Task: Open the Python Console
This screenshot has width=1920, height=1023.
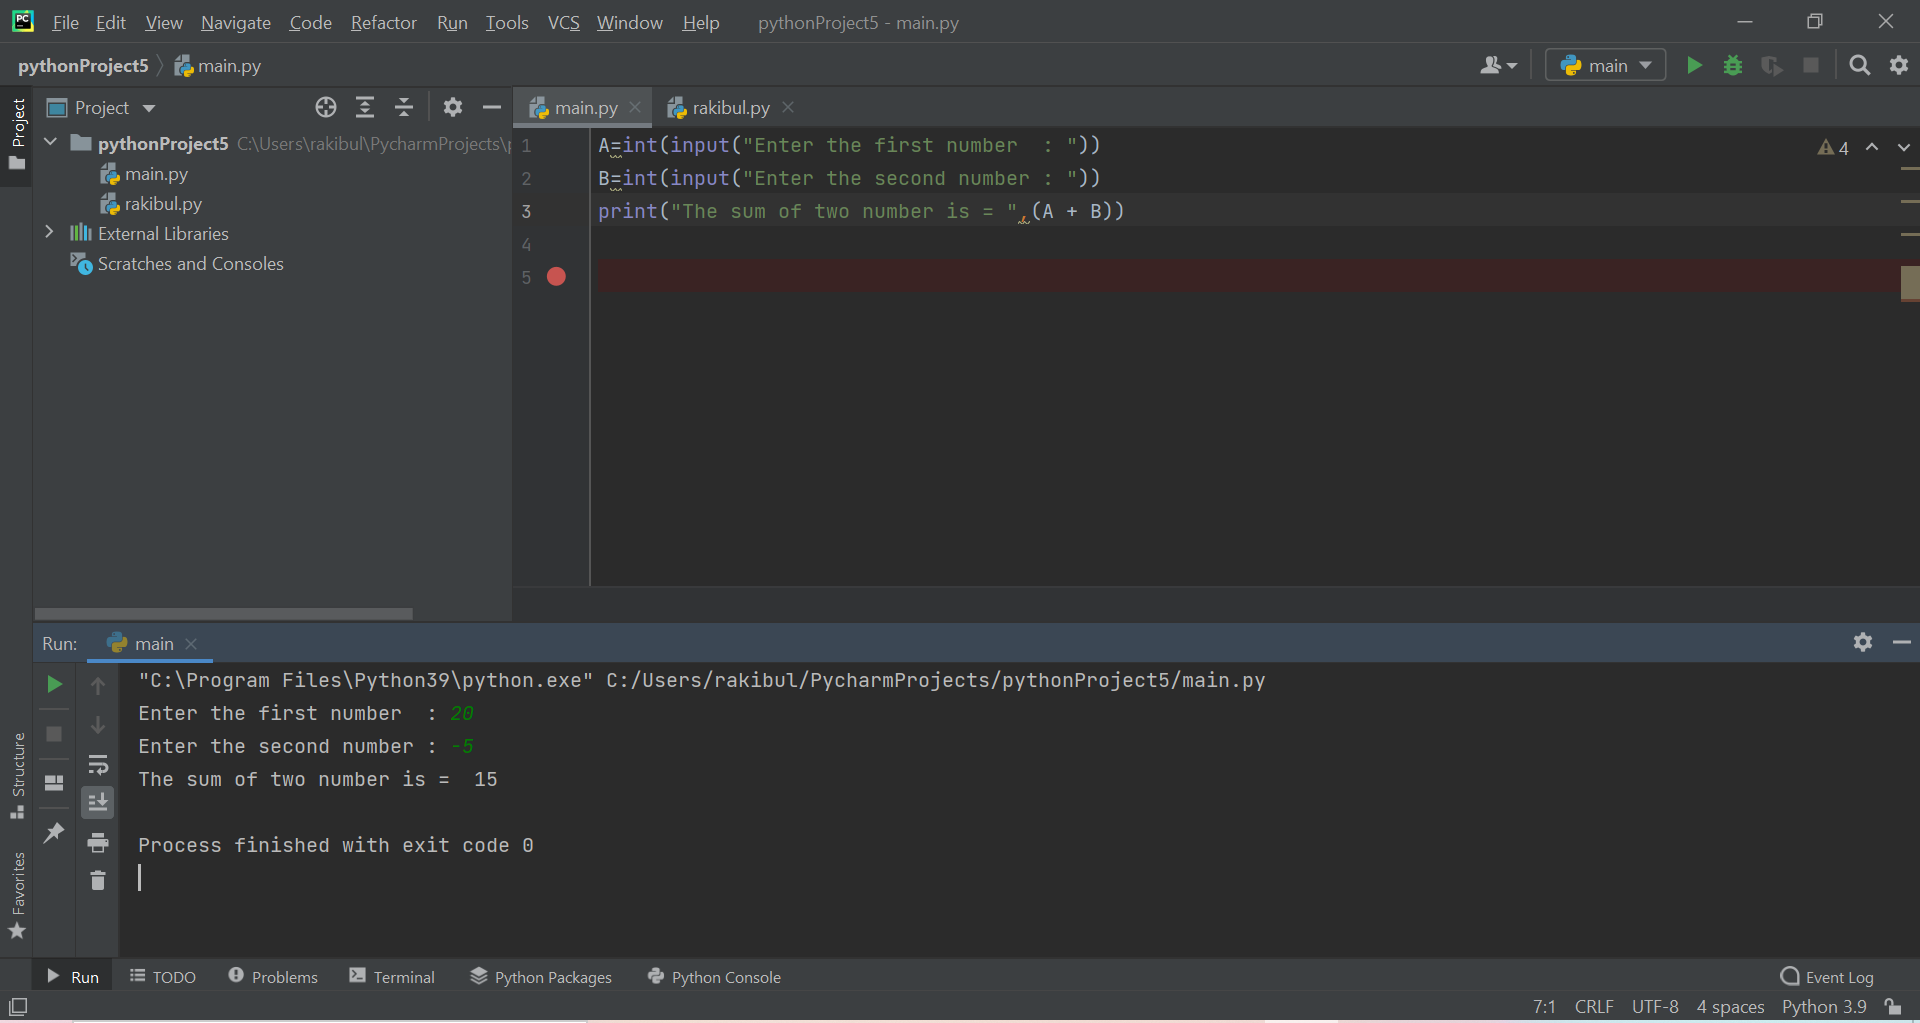Action: (714, 977)
